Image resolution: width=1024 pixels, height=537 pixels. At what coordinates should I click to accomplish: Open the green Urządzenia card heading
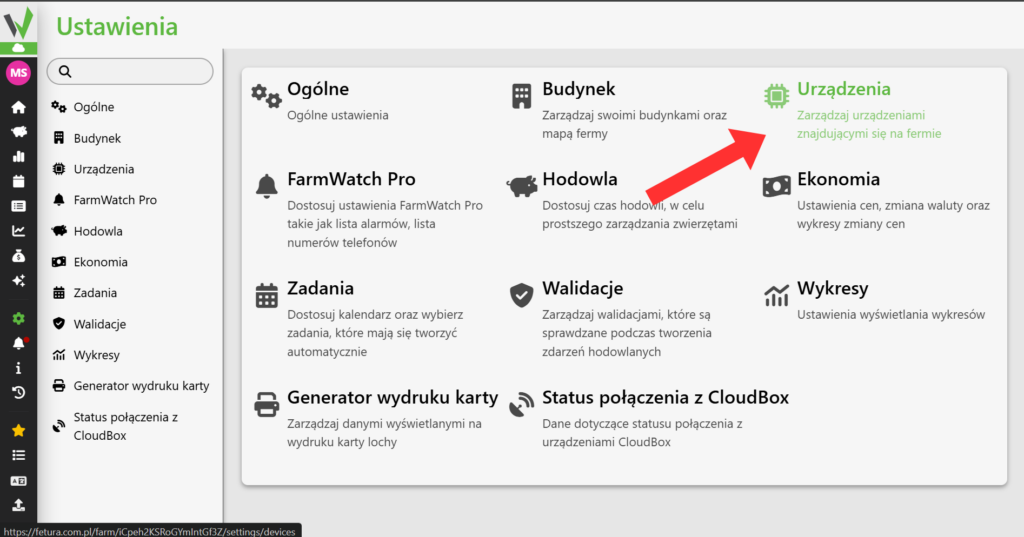(x=844, y=89)
